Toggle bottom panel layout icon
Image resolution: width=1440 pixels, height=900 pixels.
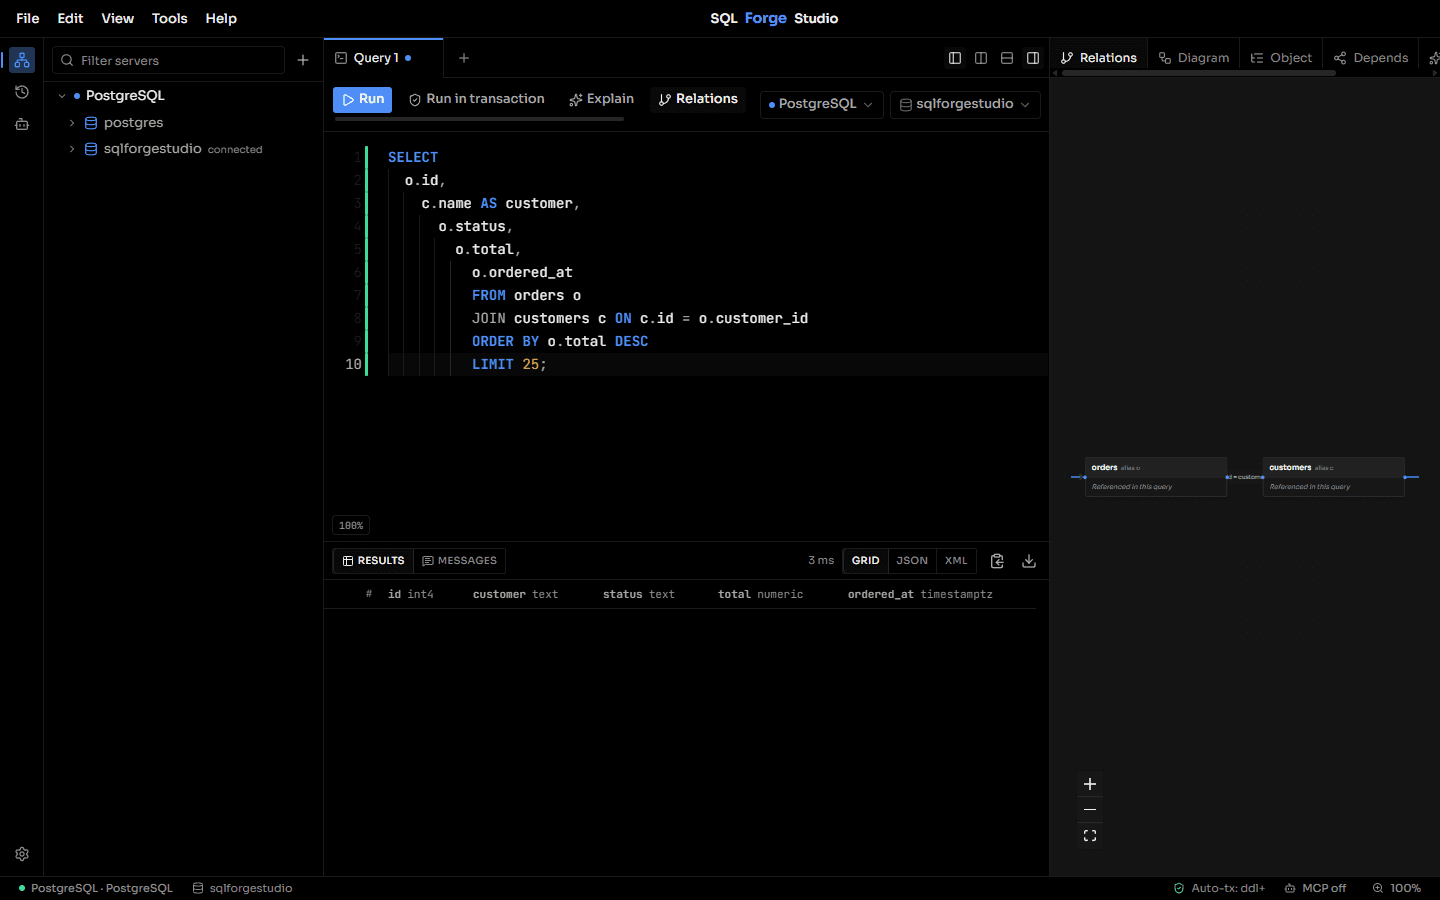click(x=1007, y=58)
